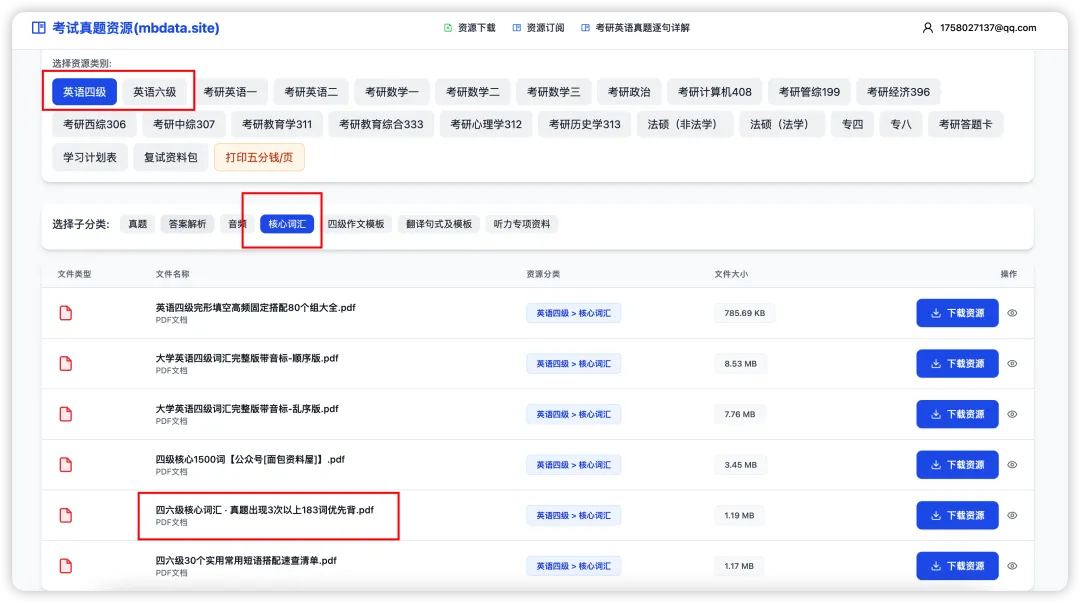Click the site logo icon top-left
The height and width of the screenshot is (603, 1080).
click(x=38, y=27)
